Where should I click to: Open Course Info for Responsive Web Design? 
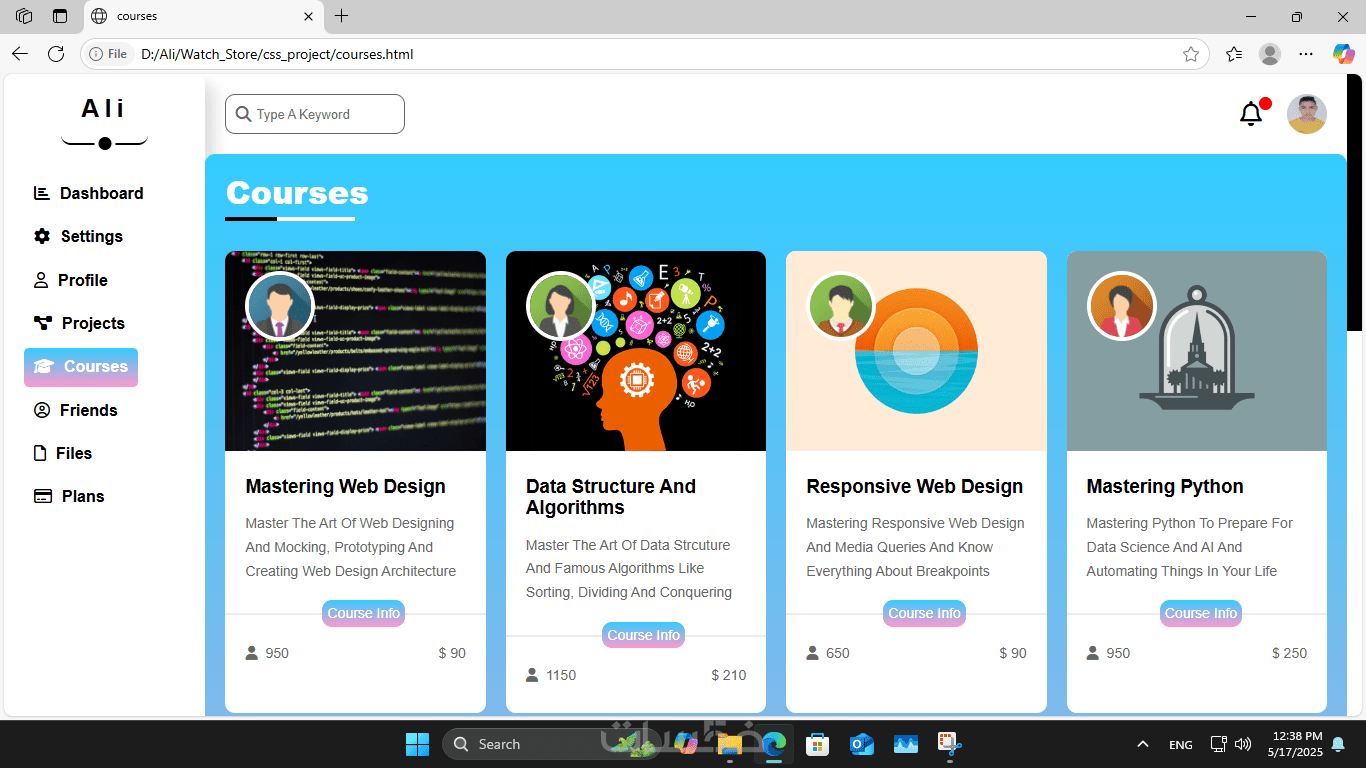[925, 613]
